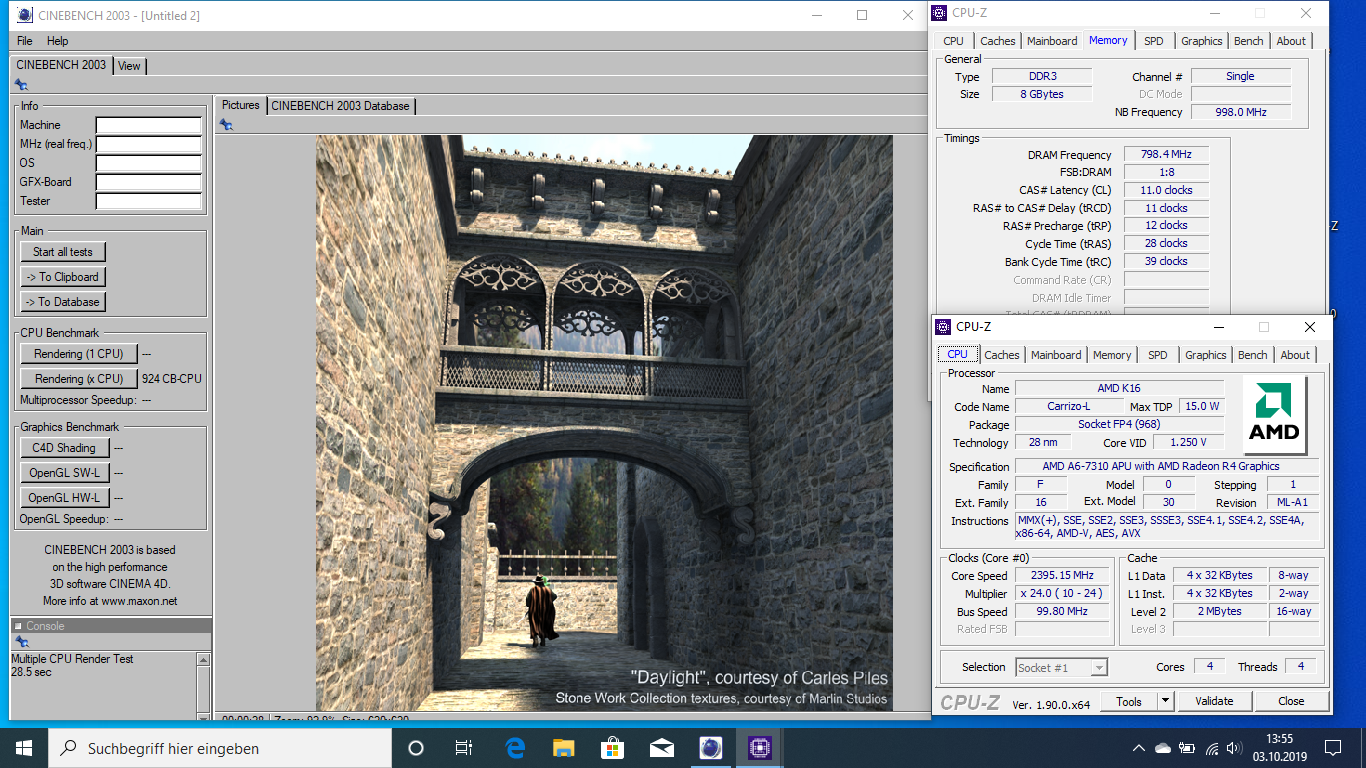Viewport: 1366px width, 768px height.
Task: Open CPU tab in Memory CPU-Z window
Action: (954, 41)
